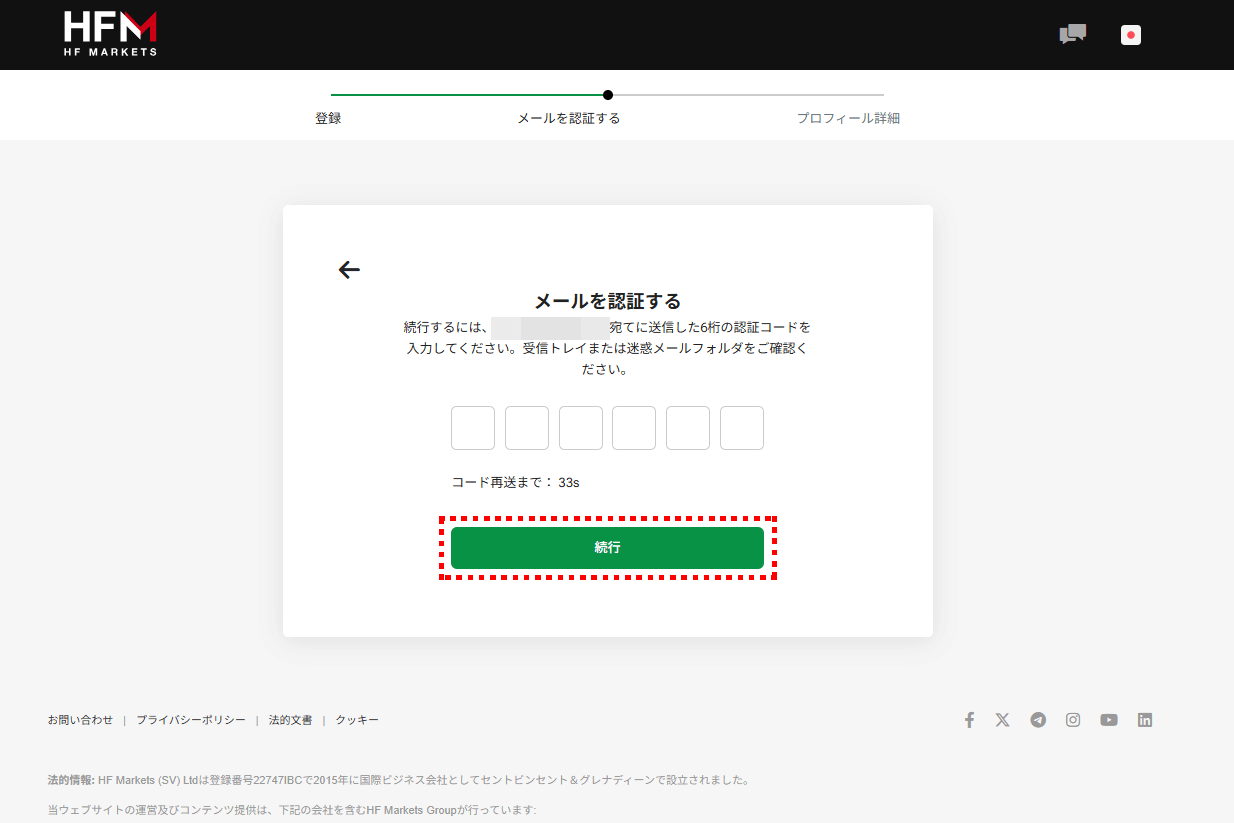Open the Japan flag language selector

[x=1131, y=35]
